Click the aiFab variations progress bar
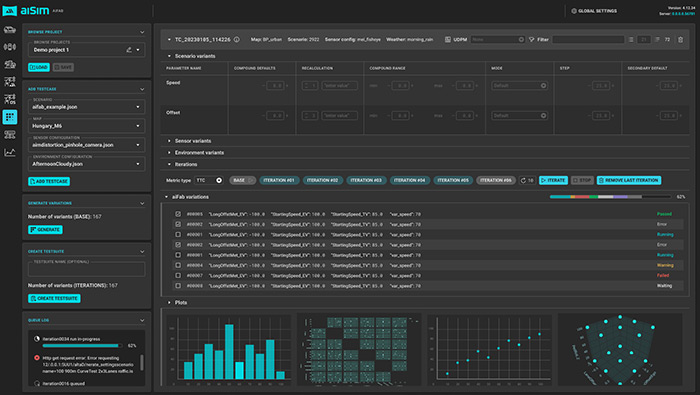700x395 pixels. click(610, 197)
